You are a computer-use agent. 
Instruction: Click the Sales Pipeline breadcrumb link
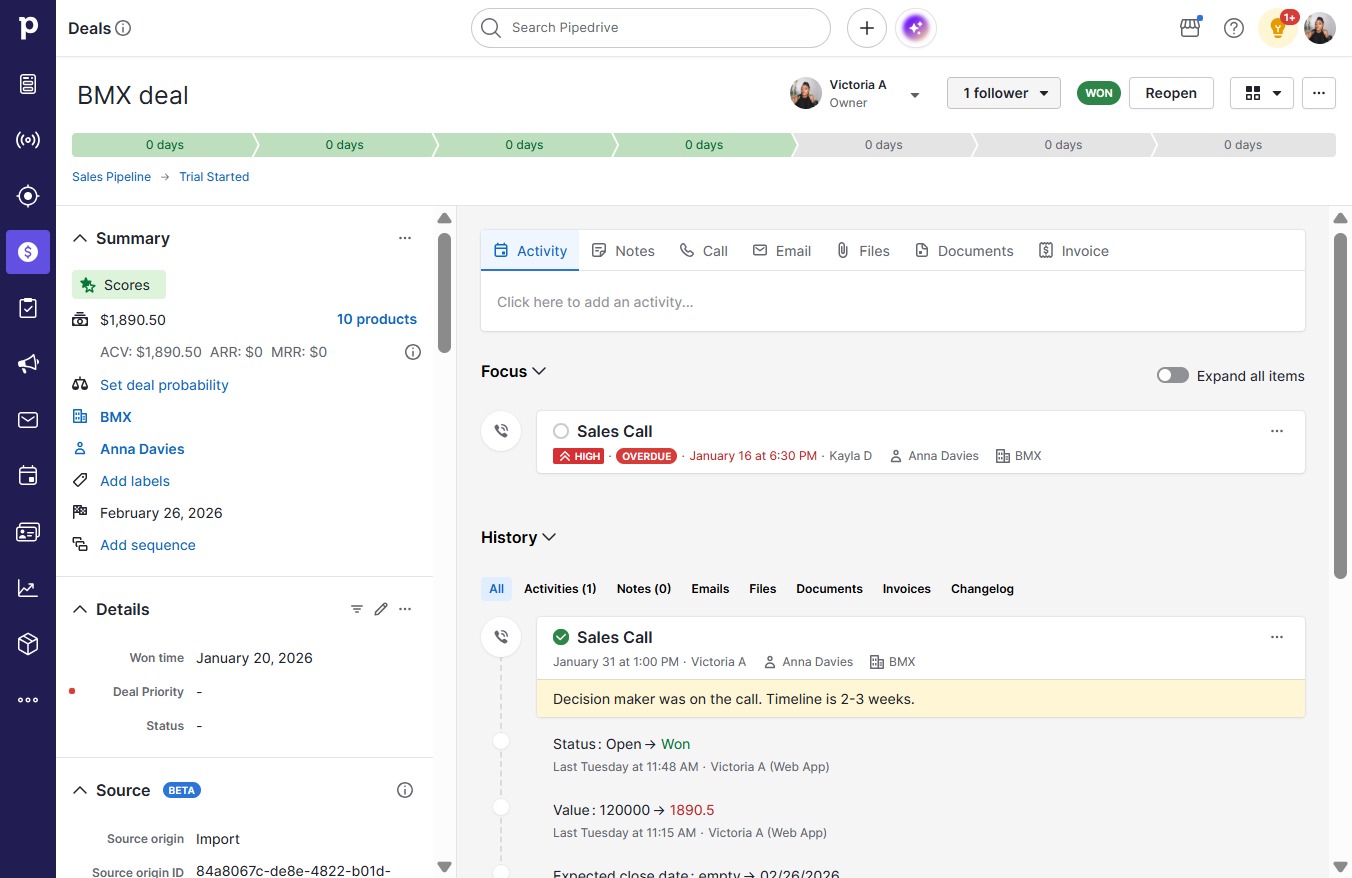(x=112, y=177)
